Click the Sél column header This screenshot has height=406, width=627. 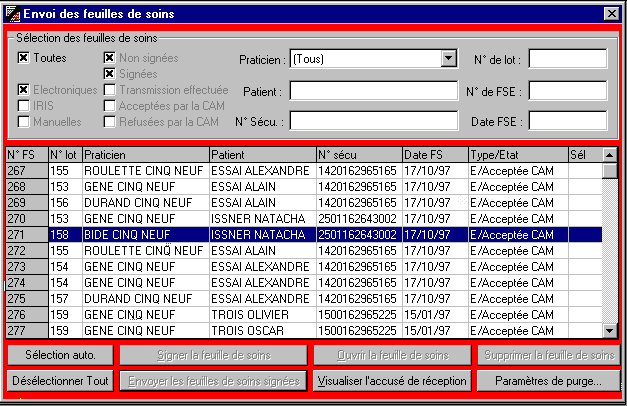(585, 155)
